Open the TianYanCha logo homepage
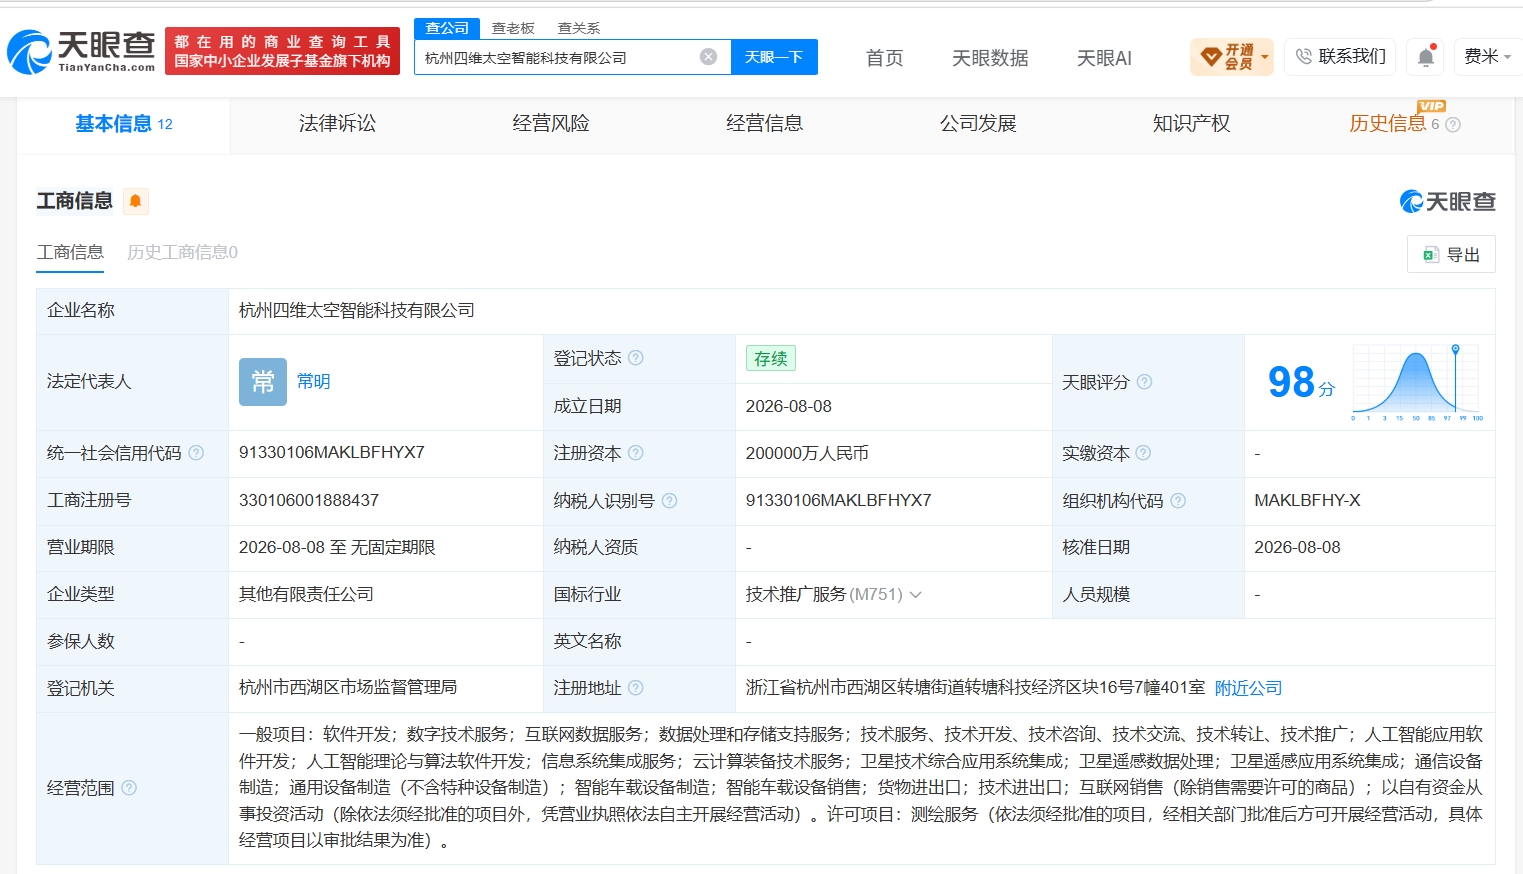The width and height of the screenshot is (1523, 874). pos(81,51)
